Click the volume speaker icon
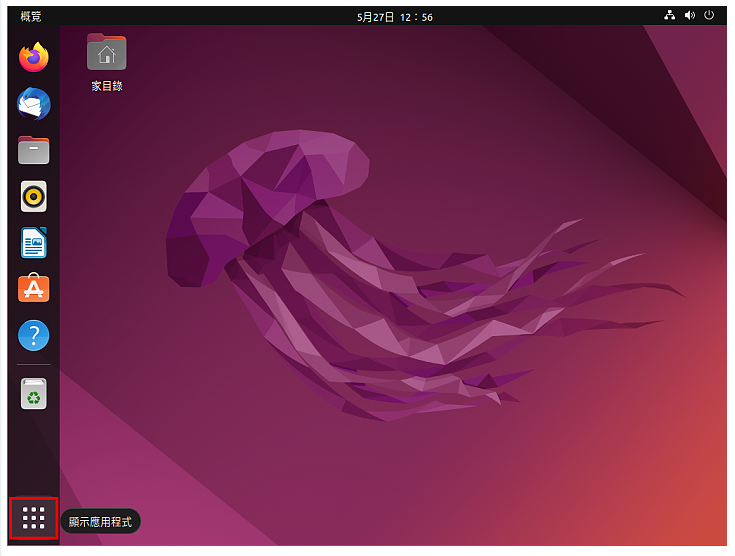735x556 pixels. tap(690, 15)
